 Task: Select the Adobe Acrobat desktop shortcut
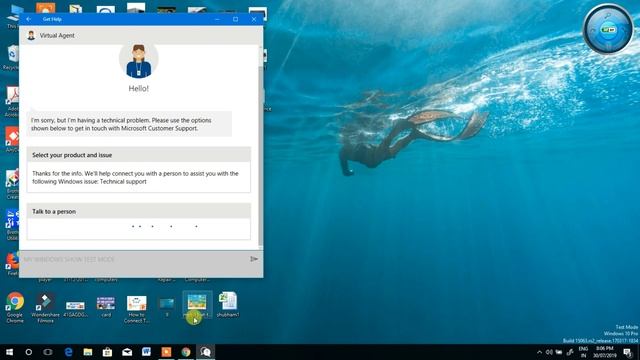click(x=12, y=102)
